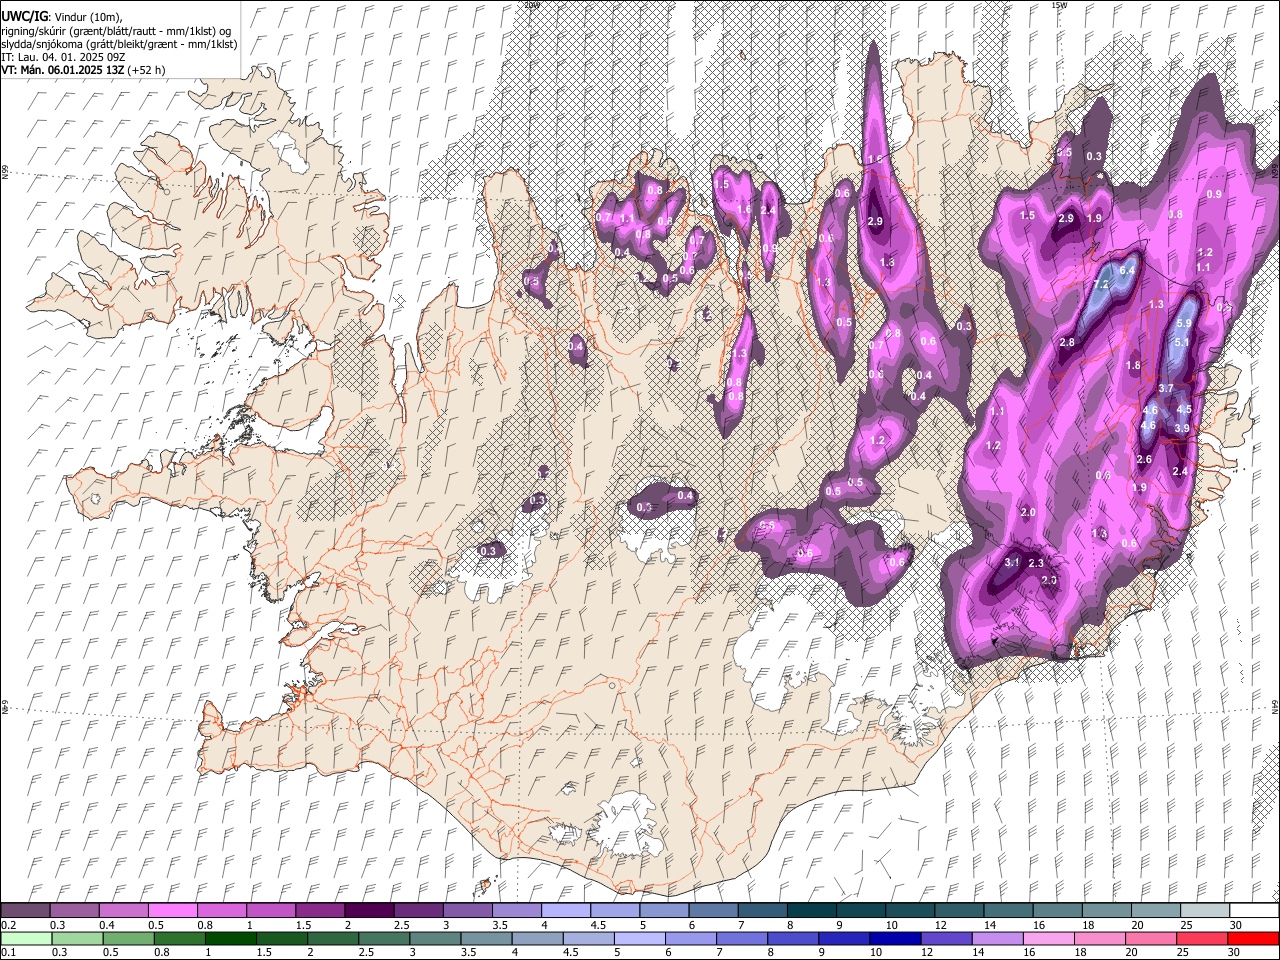The image size is (1280, 960).
Task: Click the 2.3 precipitation value on map
Action: point(1036,564)
